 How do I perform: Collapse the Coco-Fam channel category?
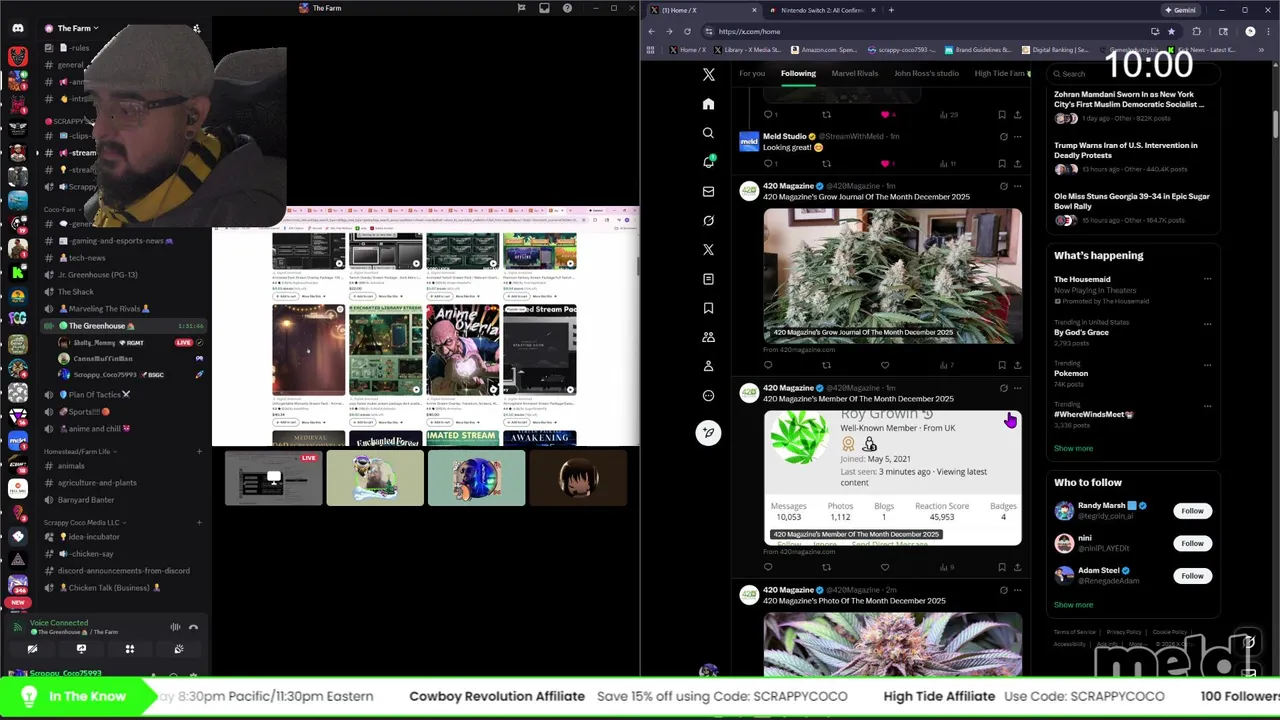62,210
